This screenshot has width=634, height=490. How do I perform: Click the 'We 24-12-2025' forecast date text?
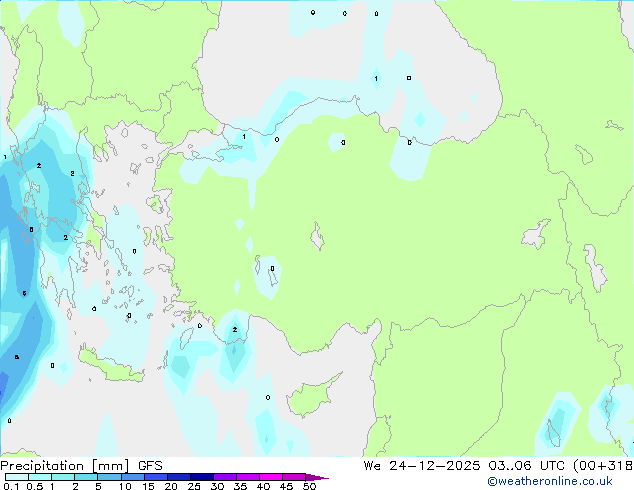click(x=422, y=466)
